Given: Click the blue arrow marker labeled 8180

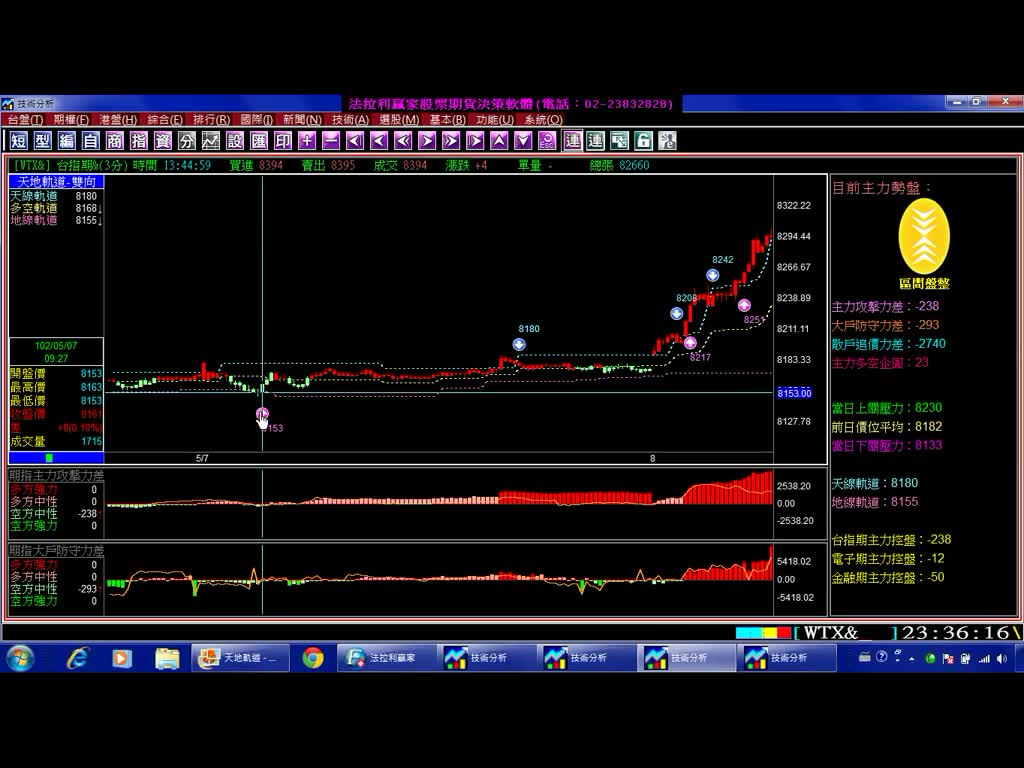Looking at the screenshot, I should [x=519, y=344].
